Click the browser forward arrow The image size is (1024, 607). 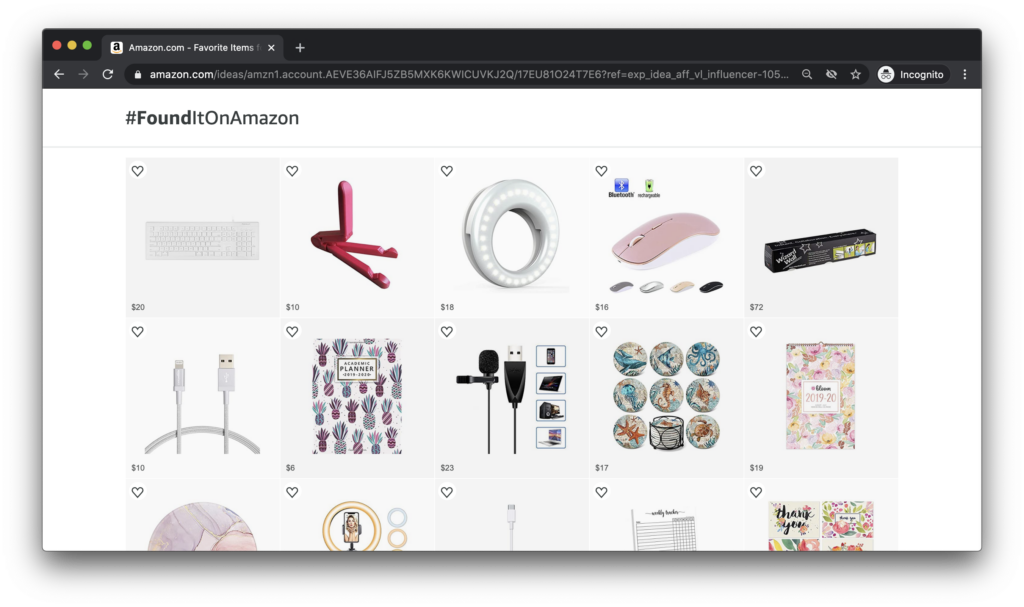coord(83,74)
